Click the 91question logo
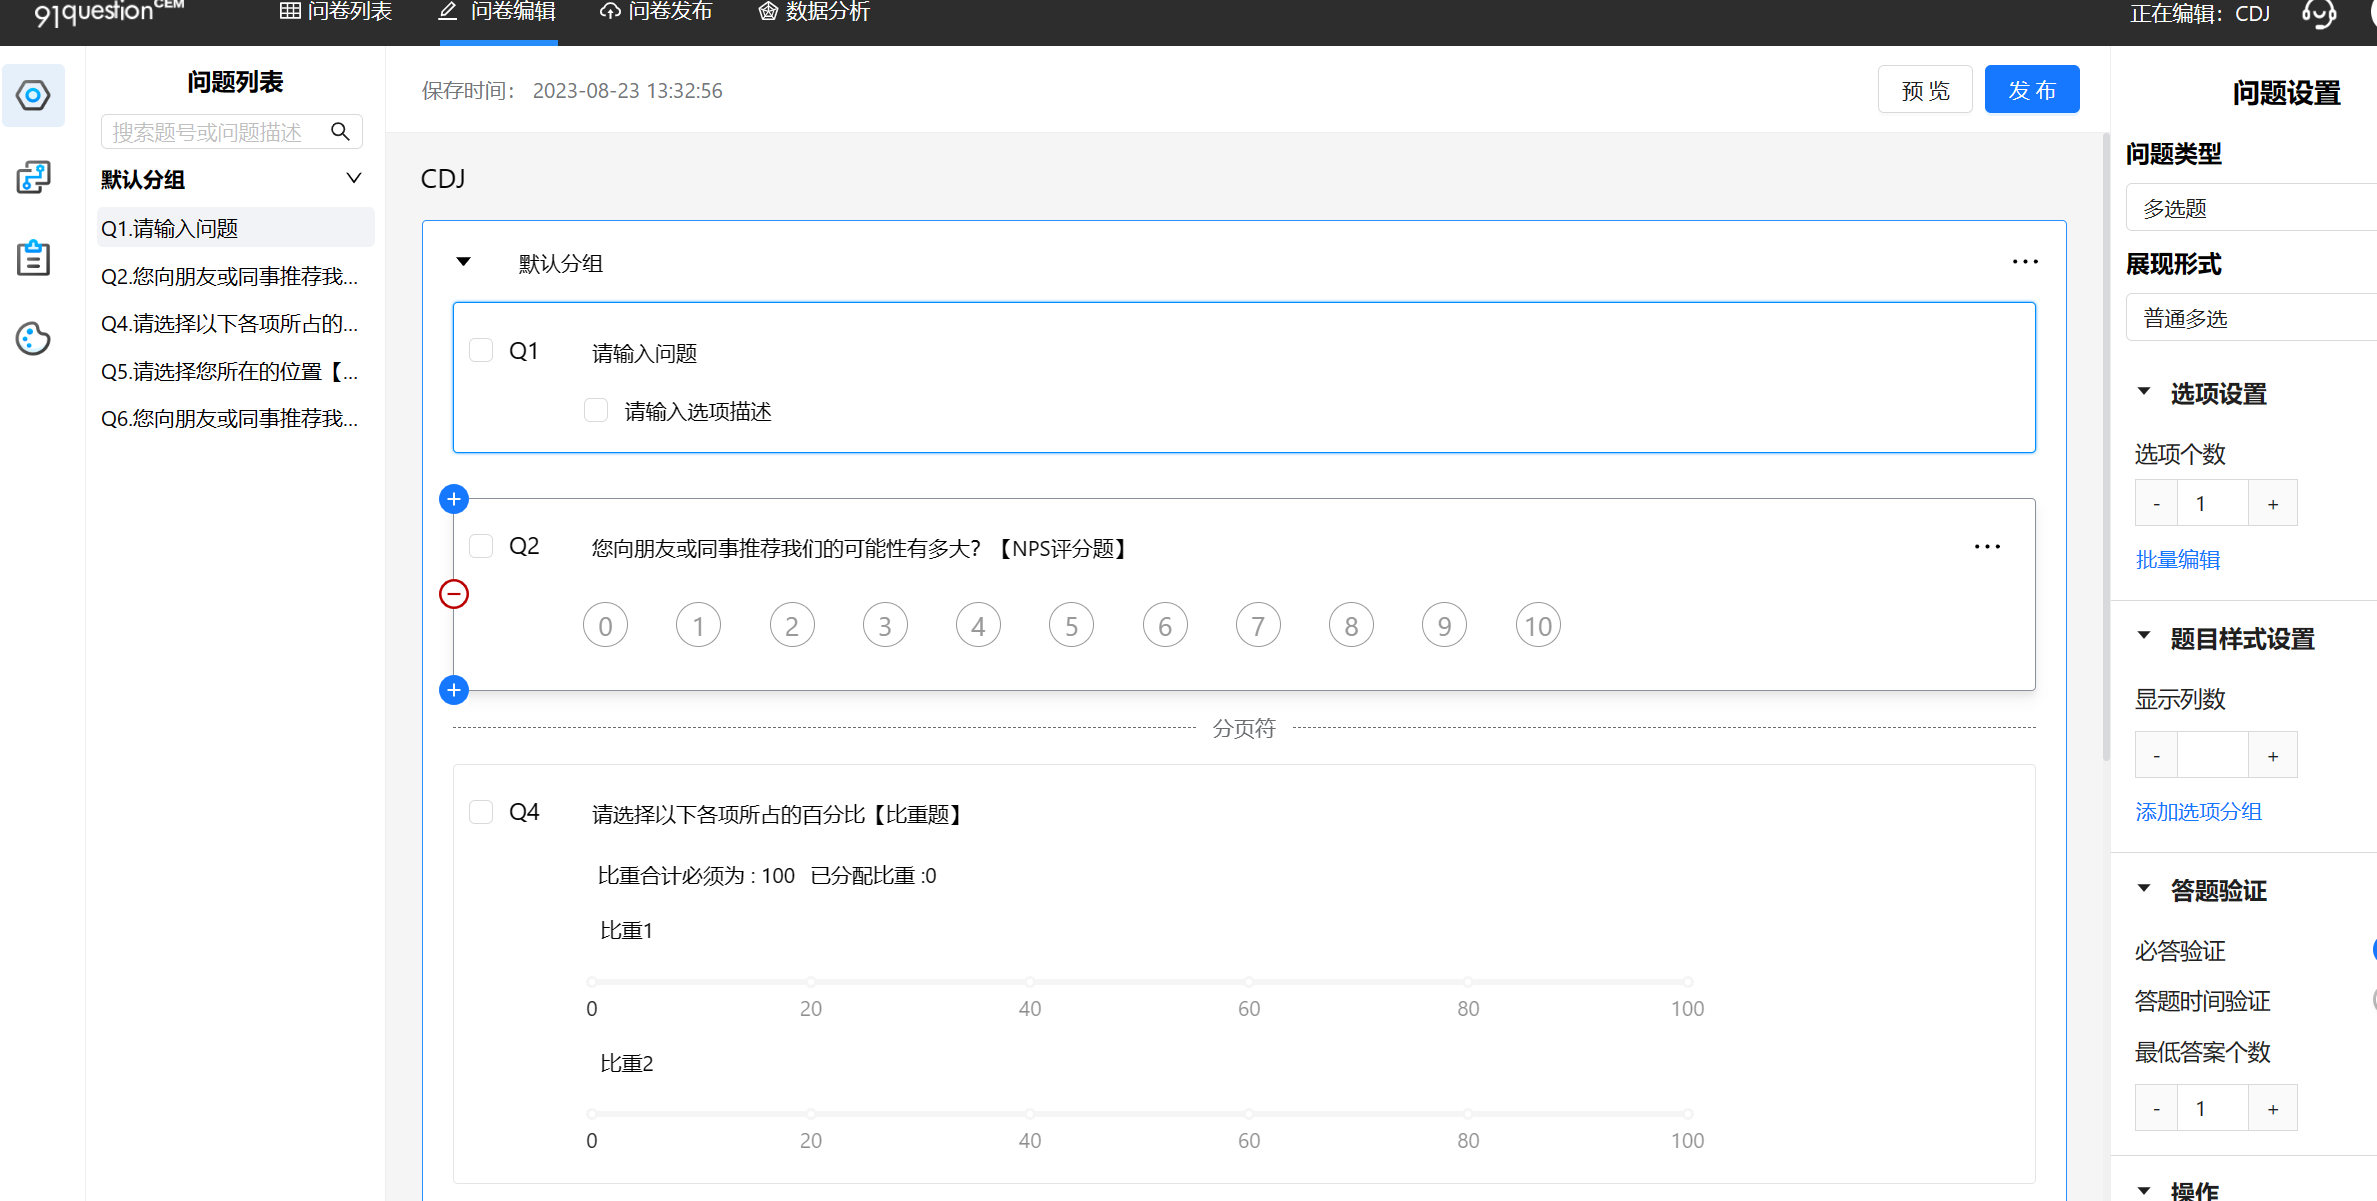This screenshot has height=1201, width=2377. (108, 13)
